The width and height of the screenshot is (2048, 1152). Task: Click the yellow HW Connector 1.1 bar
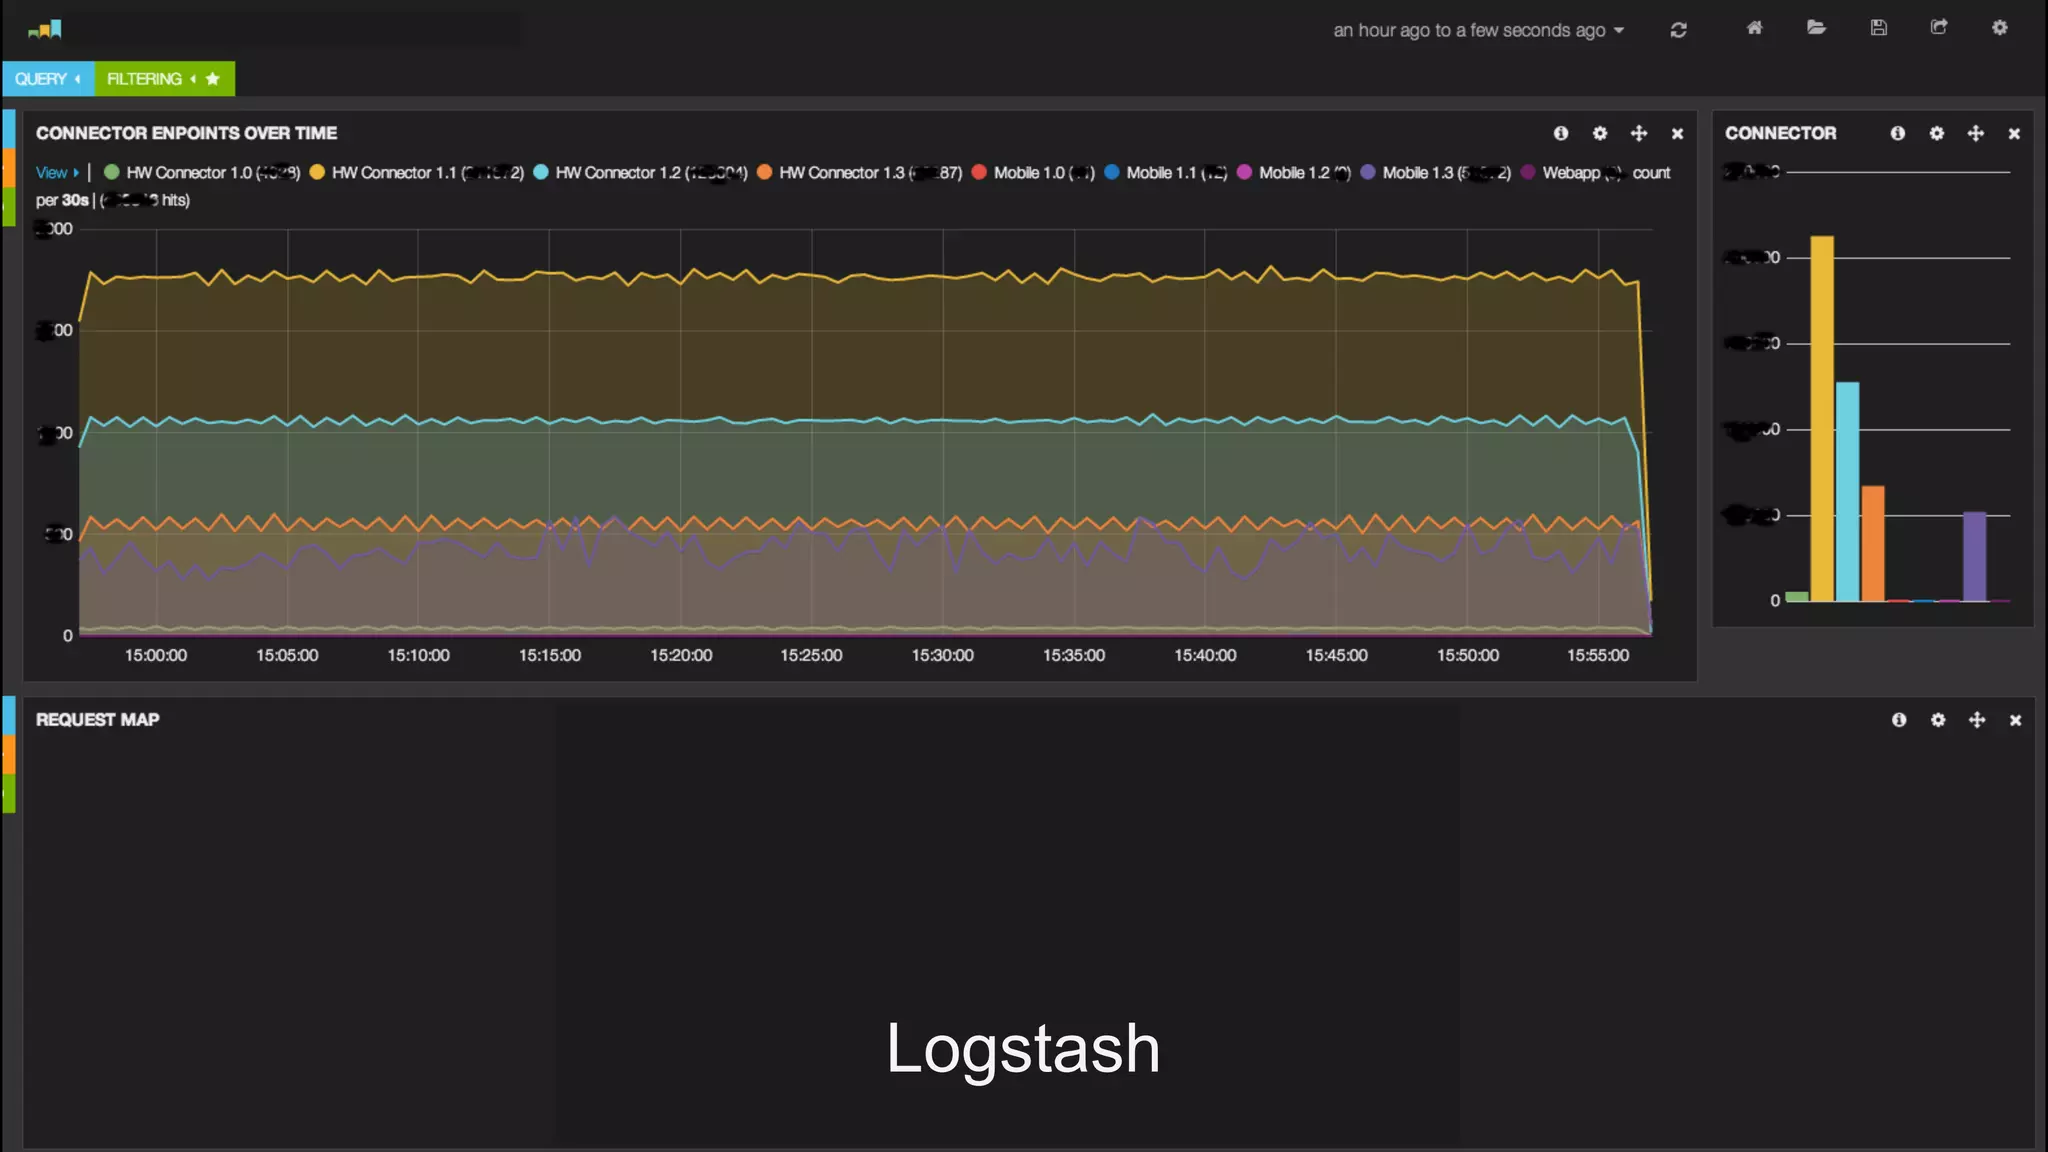click(1822, 419)
